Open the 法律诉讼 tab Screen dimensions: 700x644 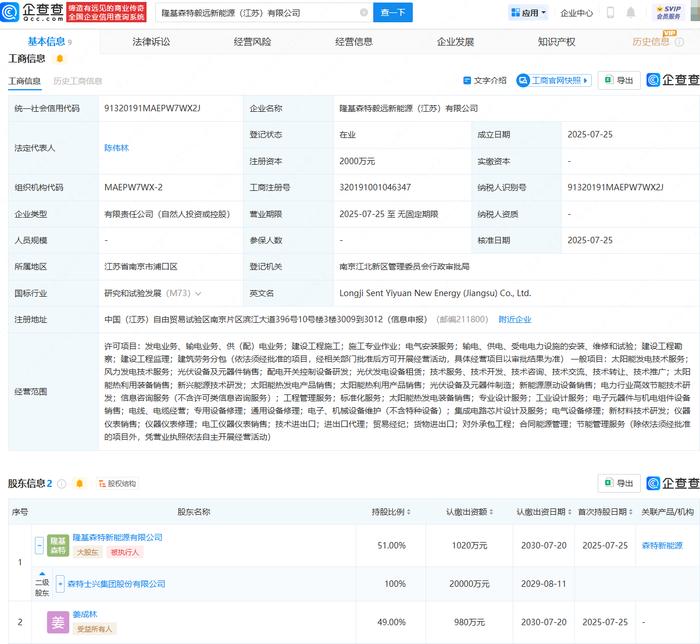pos(151,42)
